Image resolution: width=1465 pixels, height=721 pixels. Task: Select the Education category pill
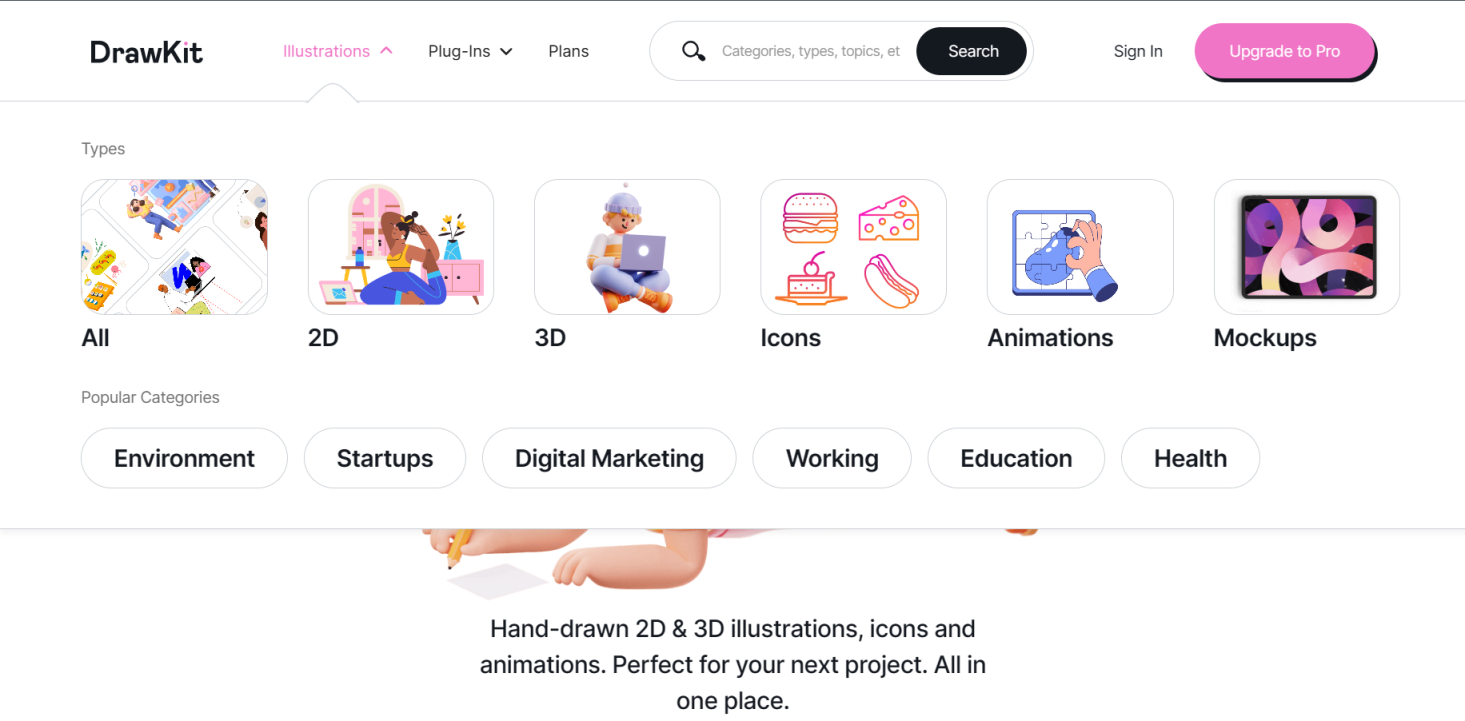[x=1016, y=458]
